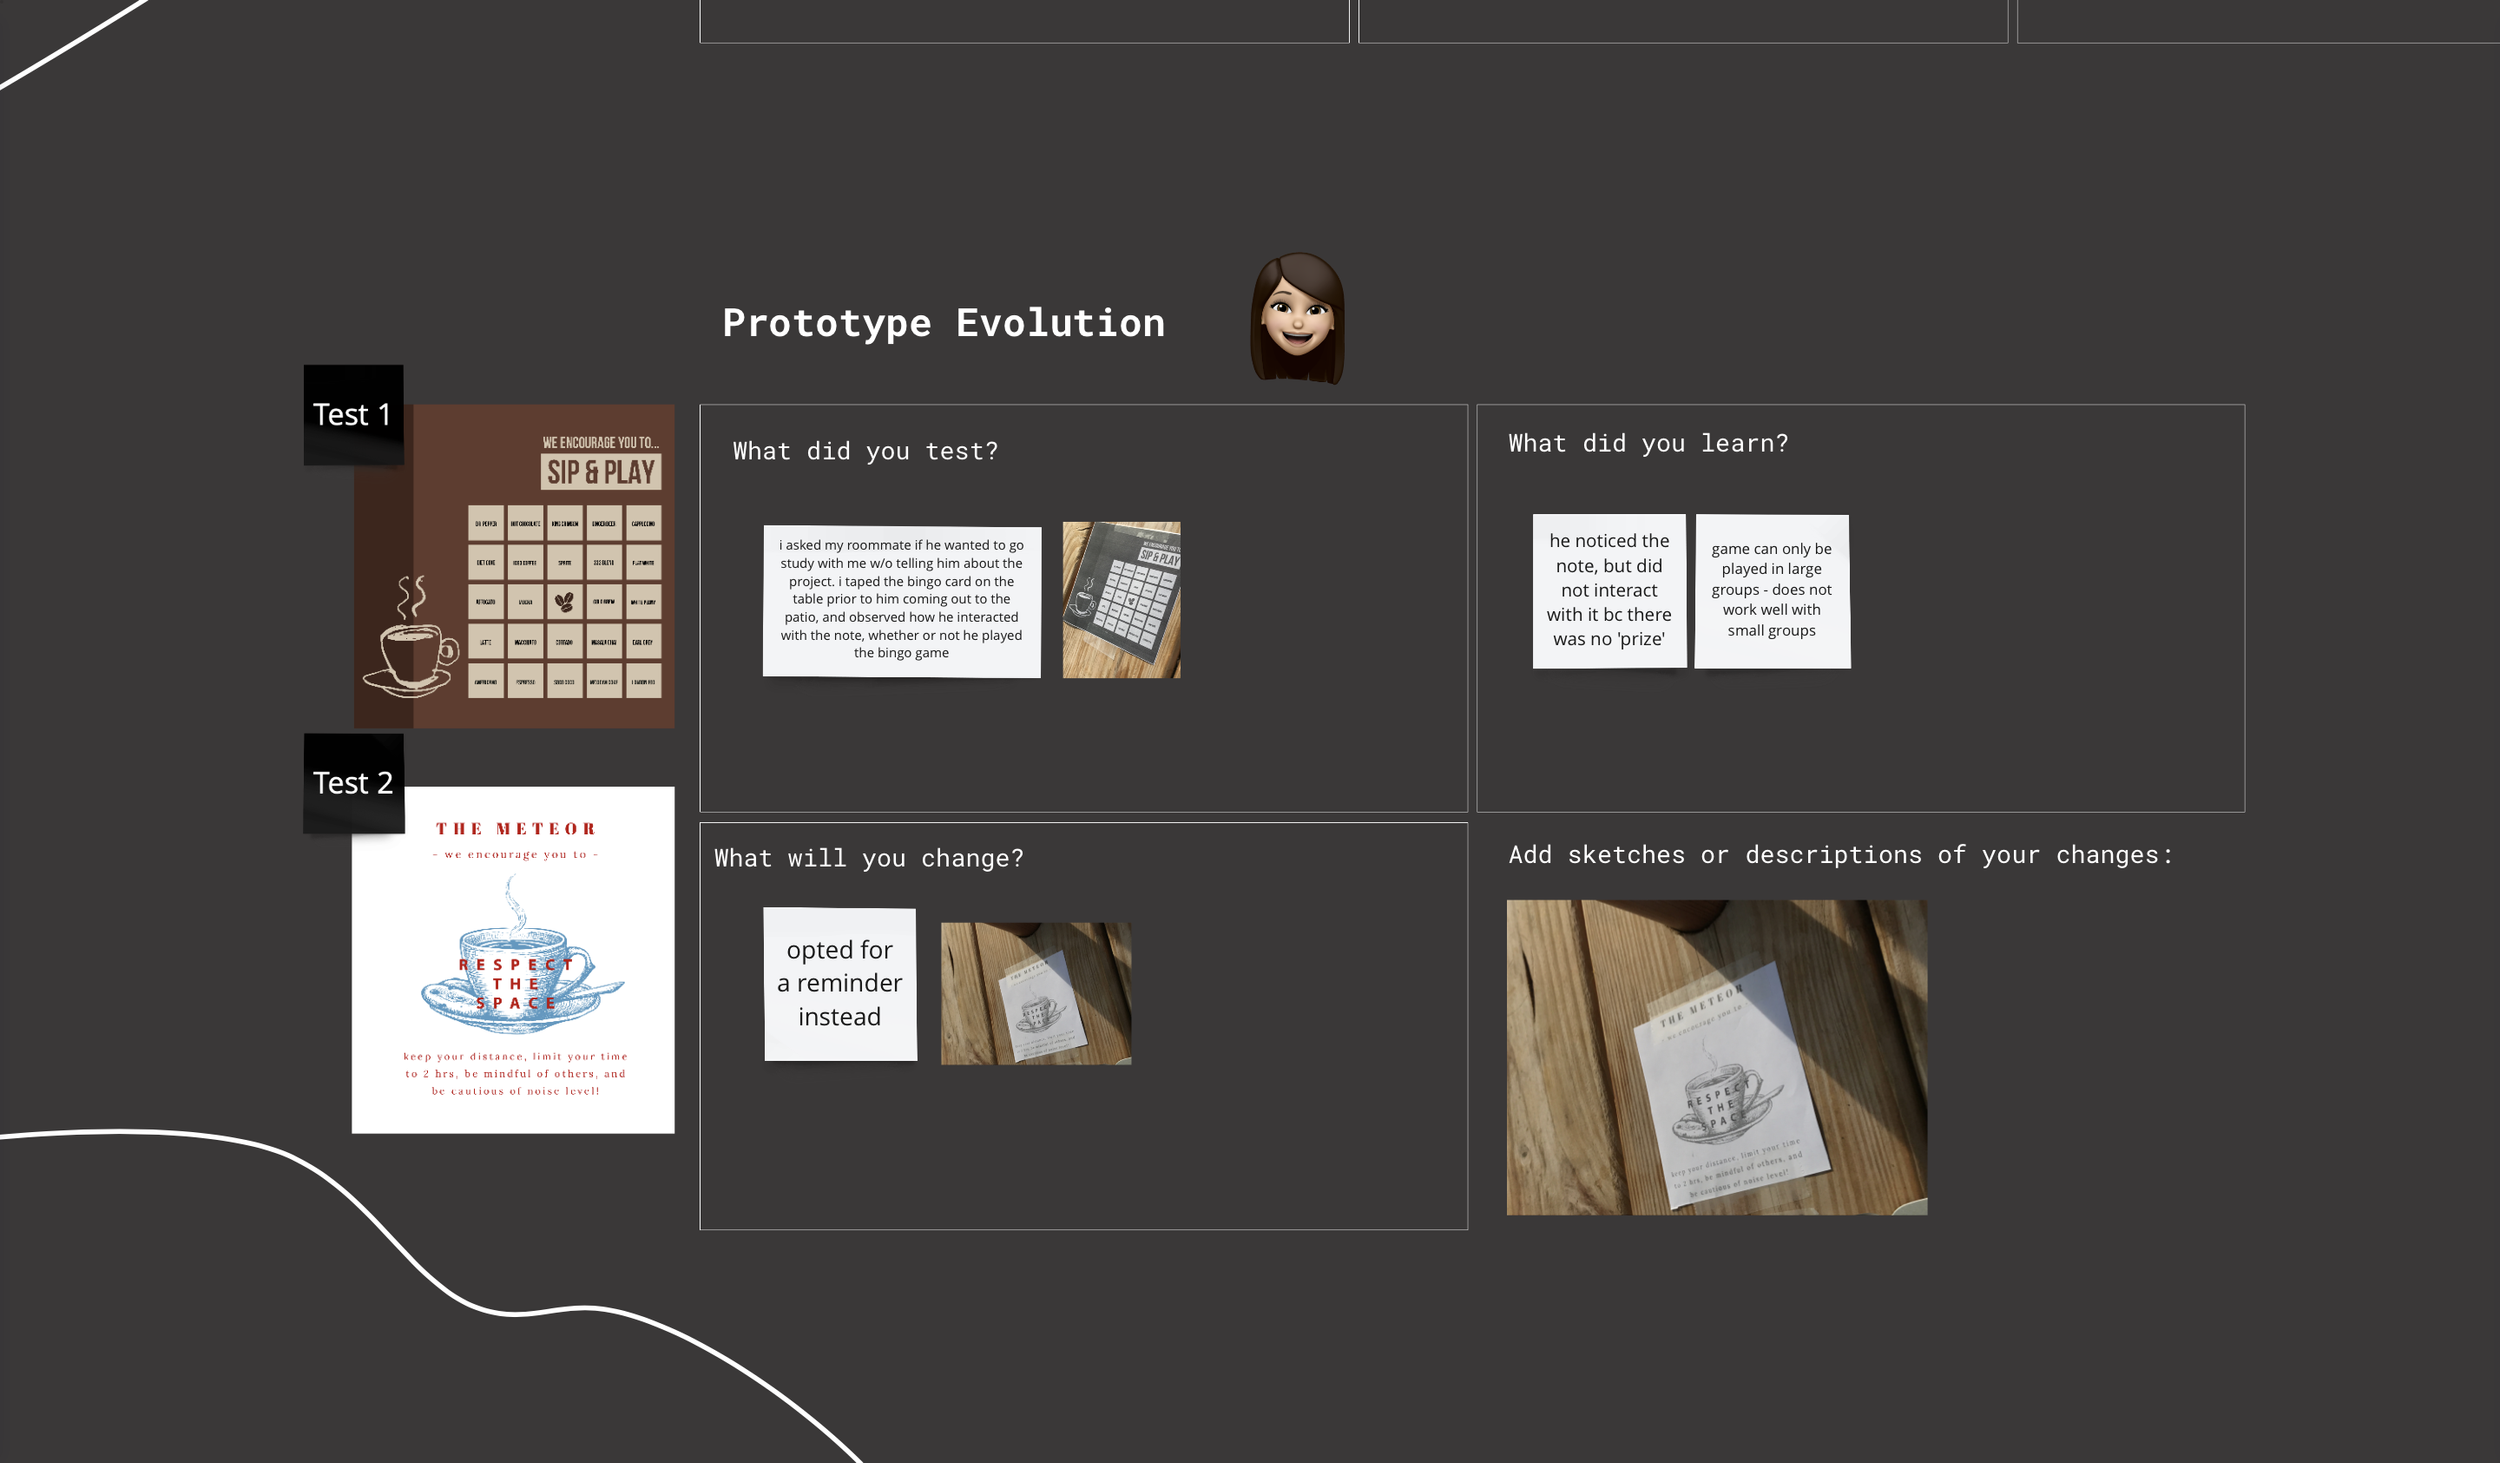
Task: Click the 'What did you learn?' heading
Action: (x=1647, y=443)
